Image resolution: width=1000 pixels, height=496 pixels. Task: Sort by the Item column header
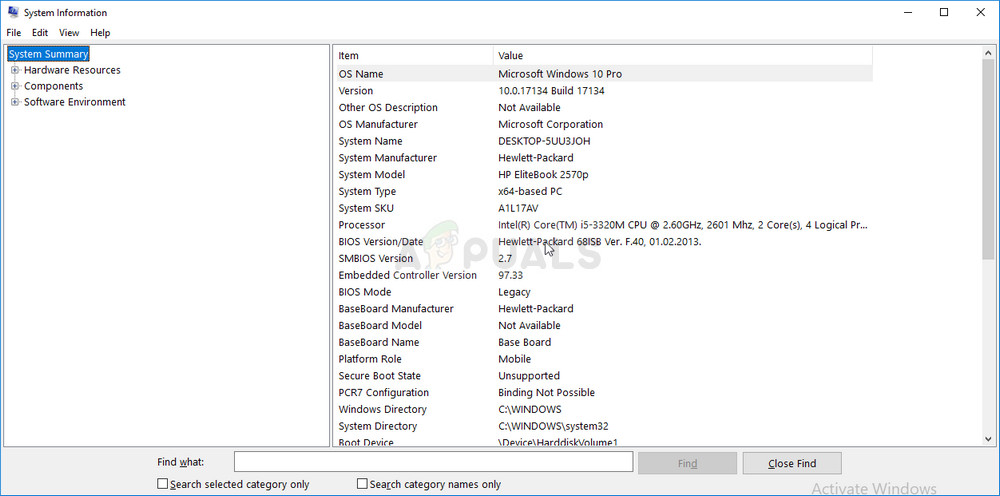[x=413, y=56]
